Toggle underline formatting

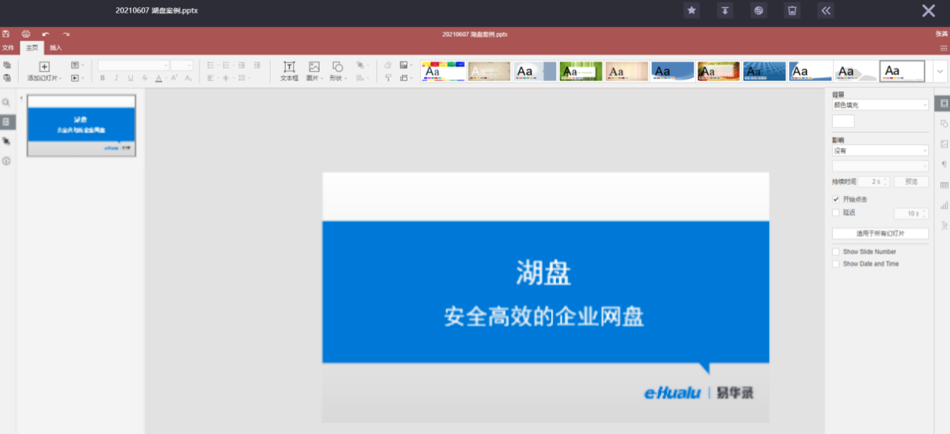(x=130, y=78)
